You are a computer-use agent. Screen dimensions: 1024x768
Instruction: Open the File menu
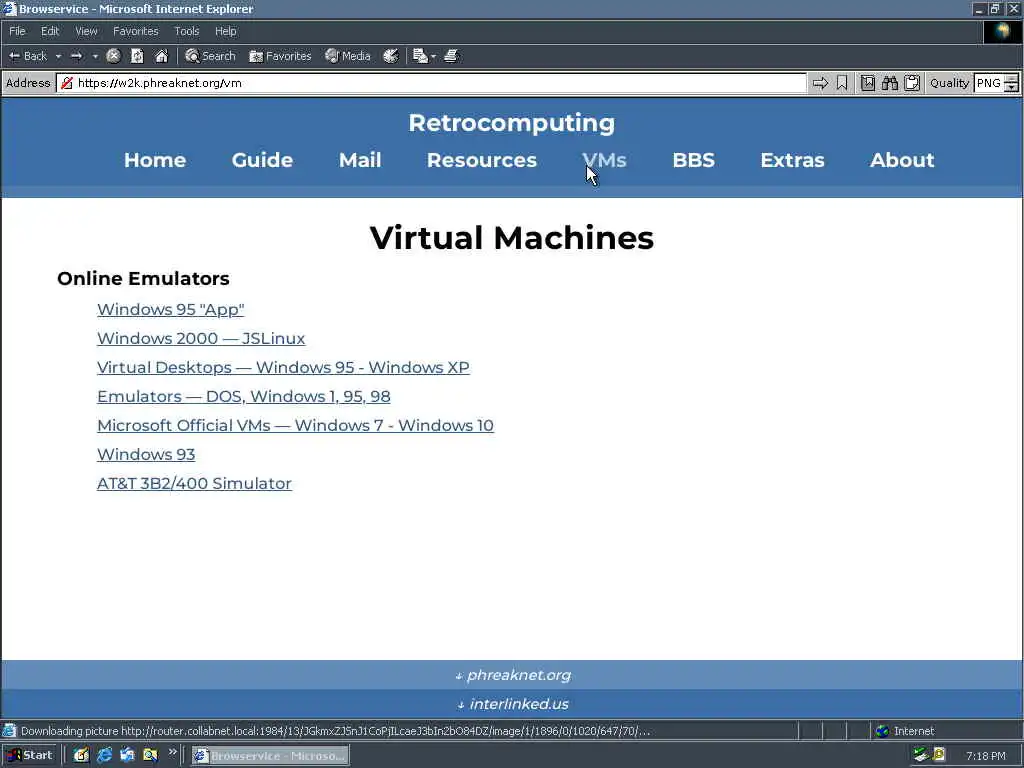[x=17, y=31]
